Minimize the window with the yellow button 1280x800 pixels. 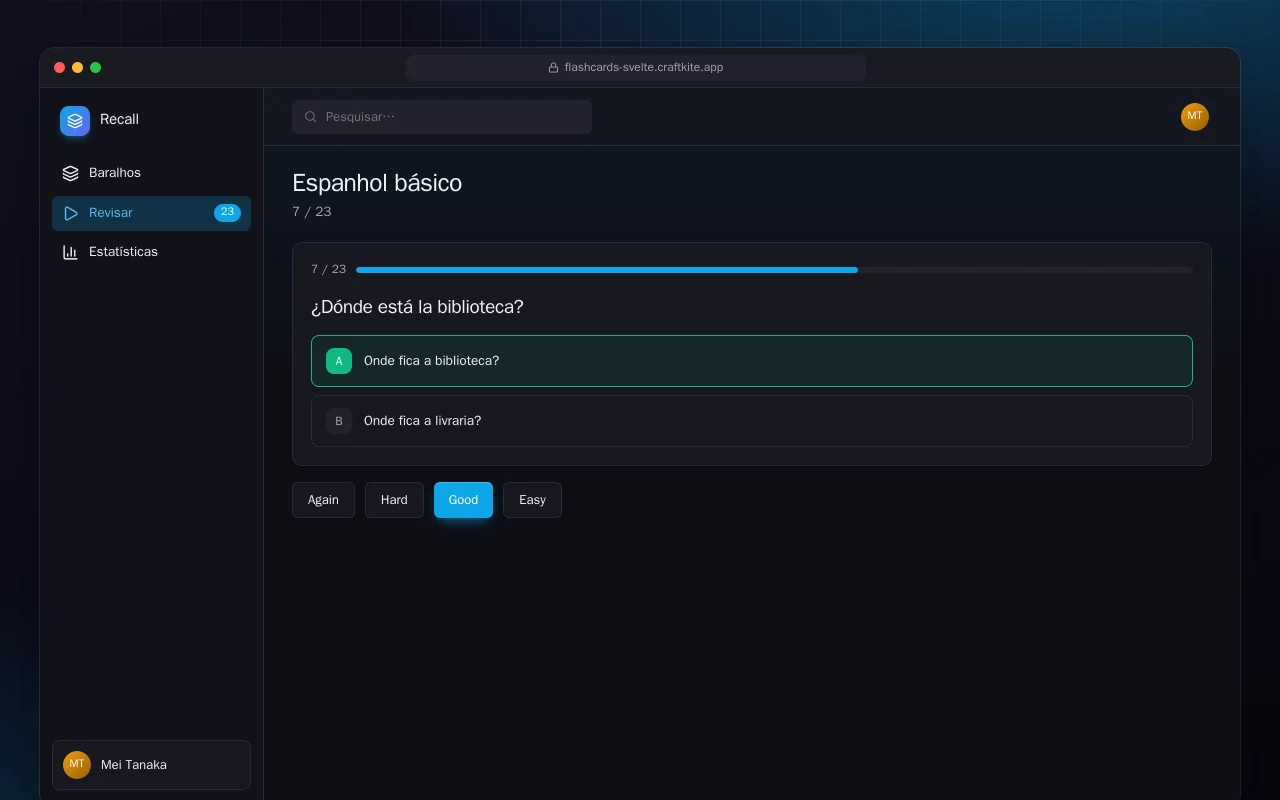[77, 68]
